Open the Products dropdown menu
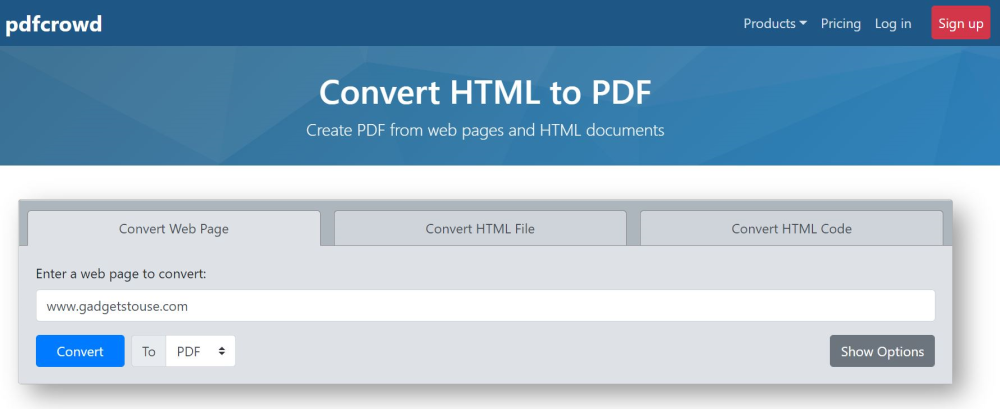Viewport: 1000px width, 409px height. click(x=774, y=23)
